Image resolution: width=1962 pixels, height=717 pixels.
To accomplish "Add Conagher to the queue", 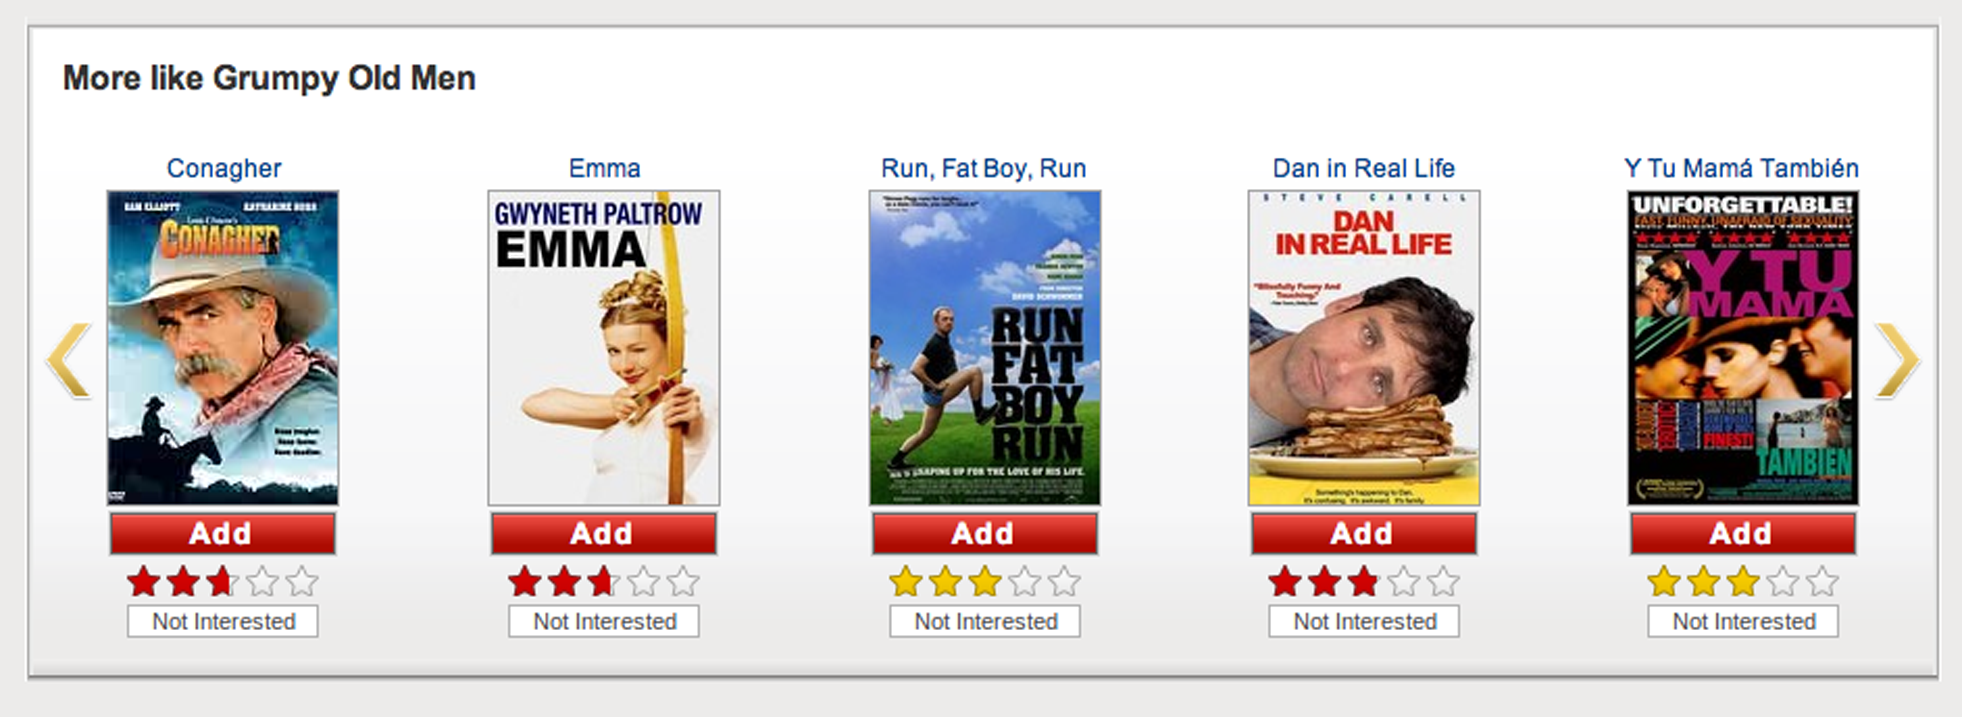I will click(222, 534).
